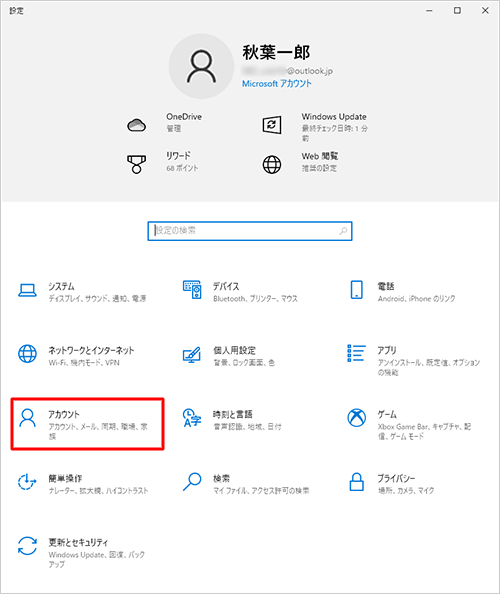
Task: Open the 簡単操作 label
Action: coord(65,478)
